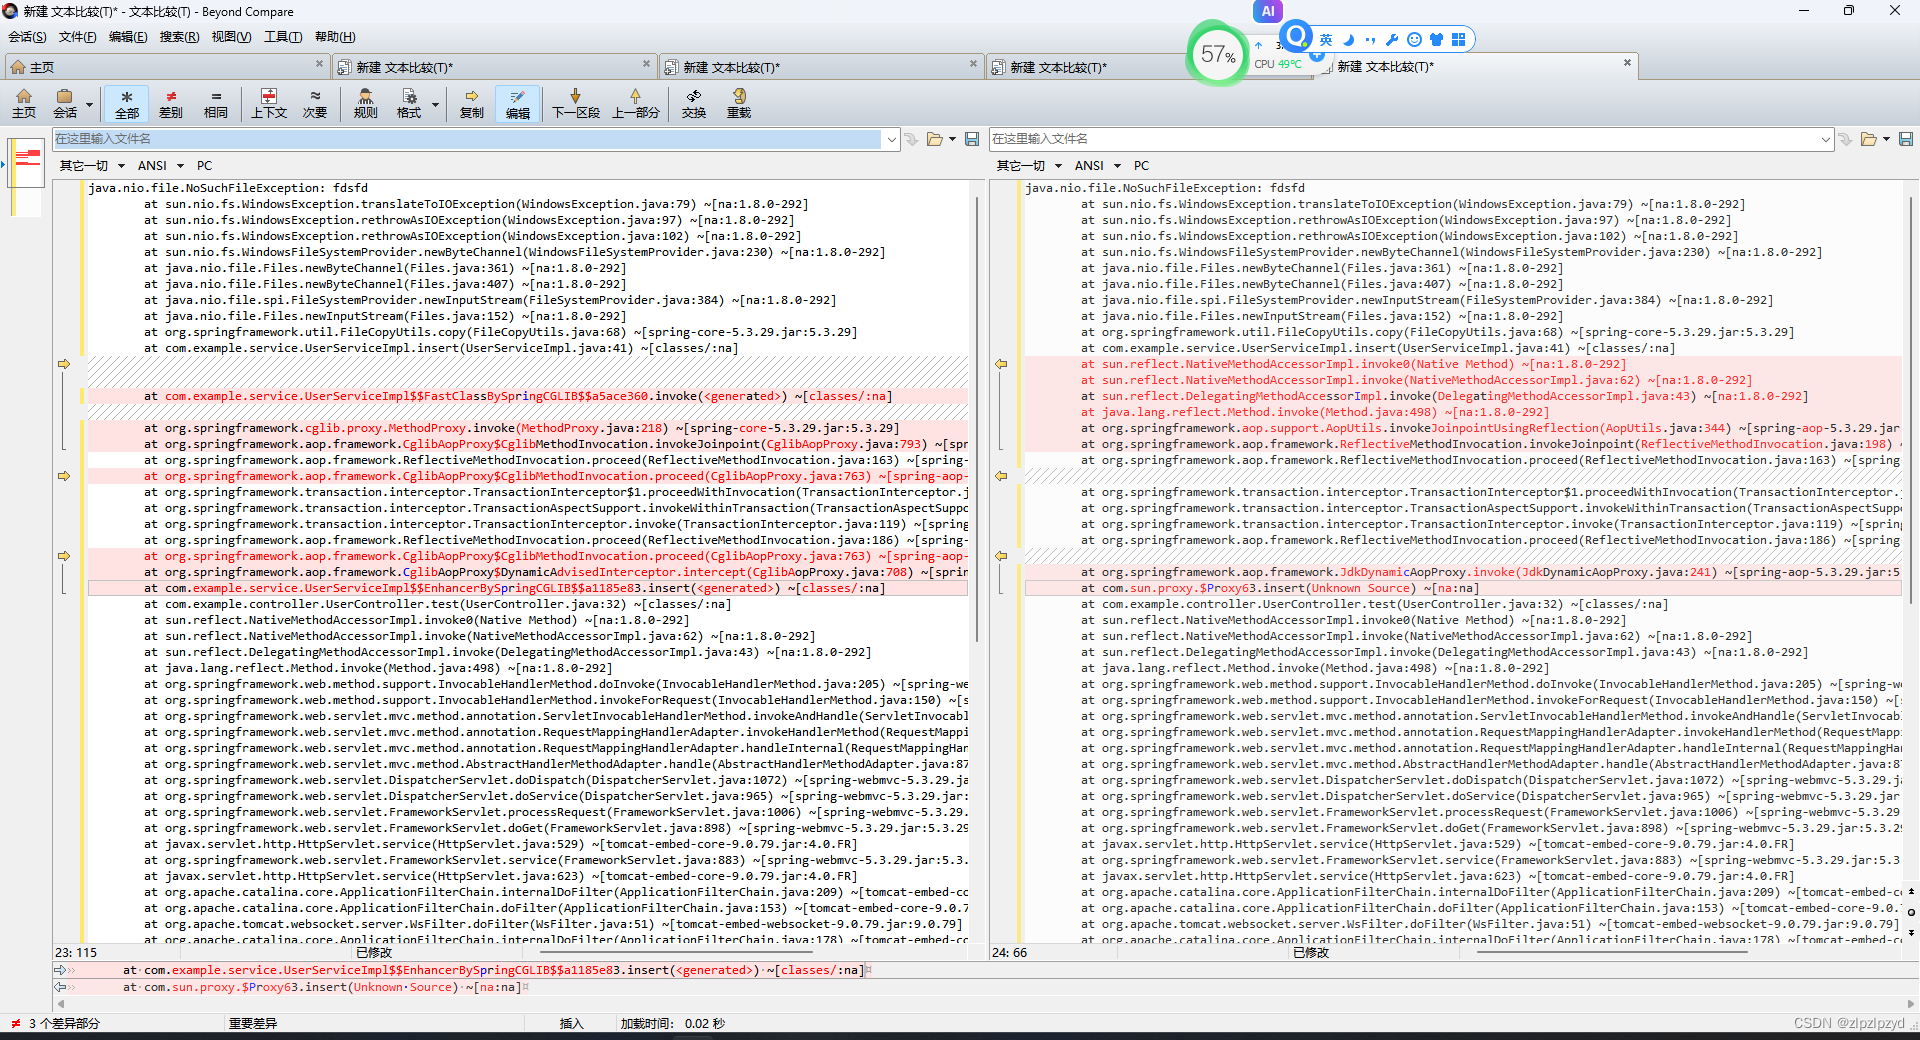1920x1040 pixels.
Task: Click the 3 个差异部分 status bar text
Action: click(x=64, y=1023)
